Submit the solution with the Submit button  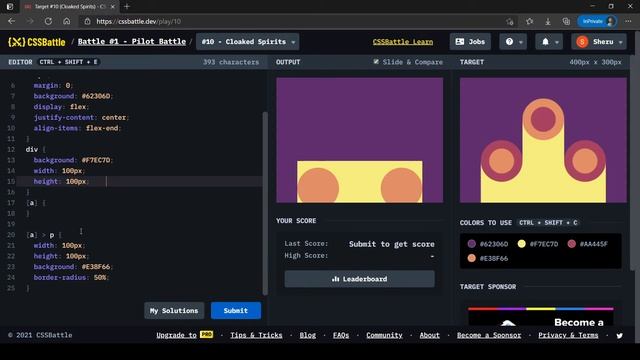(x=236, y=311)
